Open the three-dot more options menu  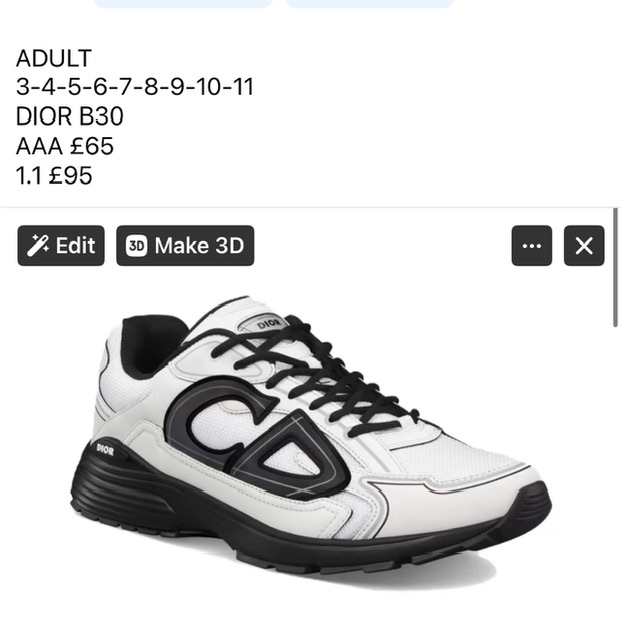[x=532, y=246]
